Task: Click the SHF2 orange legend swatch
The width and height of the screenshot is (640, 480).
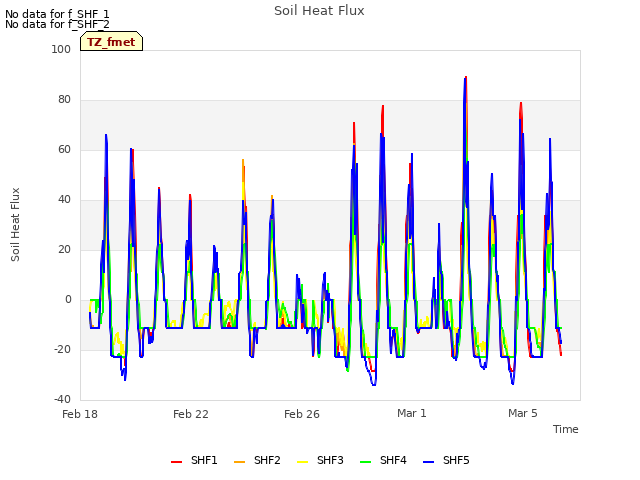Action: 240,462
